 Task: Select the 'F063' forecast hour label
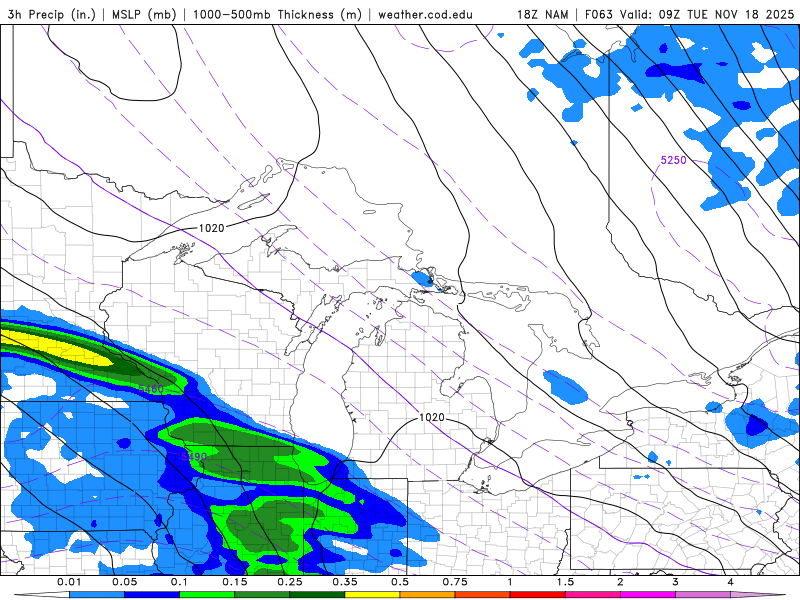click(x=599, y=14)
